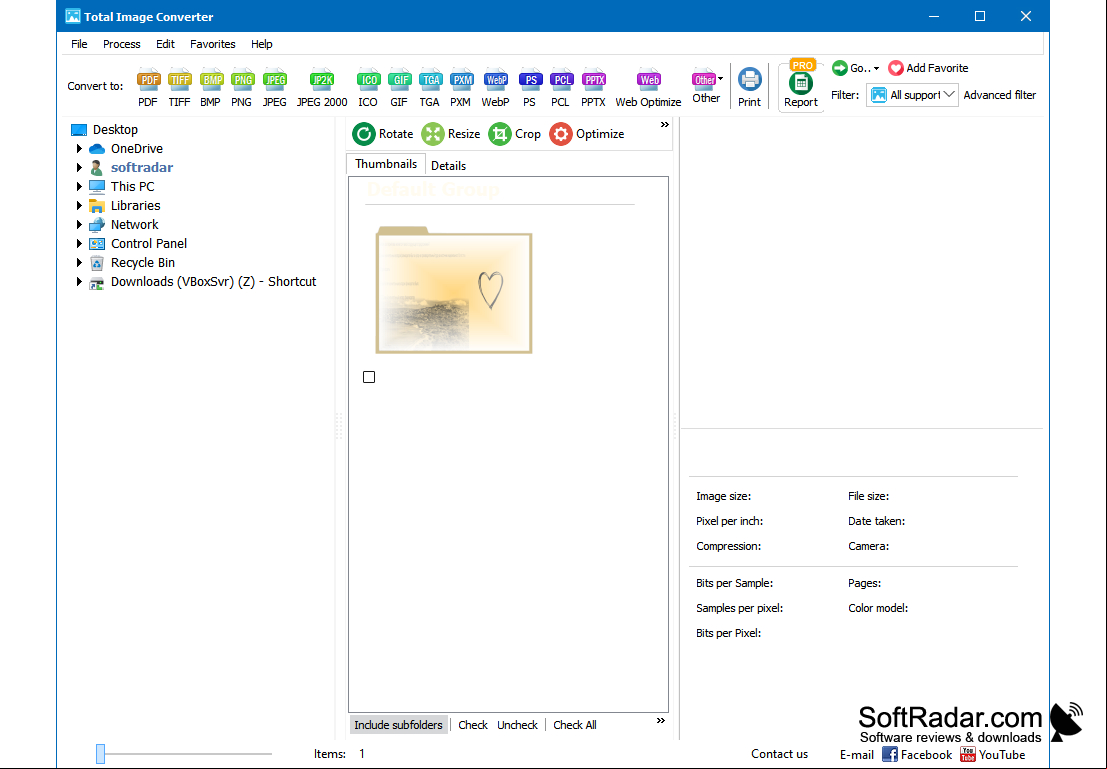Convert to PDF format icon

(148, 87)
